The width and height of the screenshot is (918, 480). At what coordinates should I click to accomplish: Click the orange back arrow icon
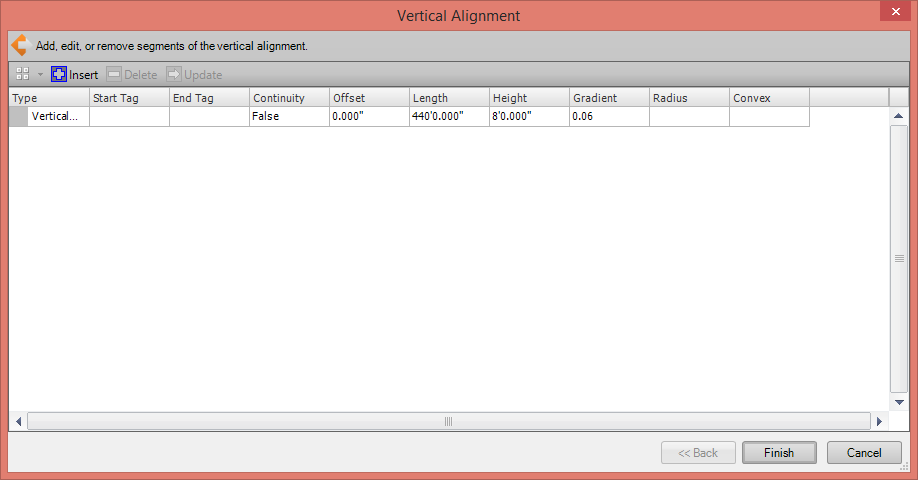pyautogui.click(x=21, y=46)
